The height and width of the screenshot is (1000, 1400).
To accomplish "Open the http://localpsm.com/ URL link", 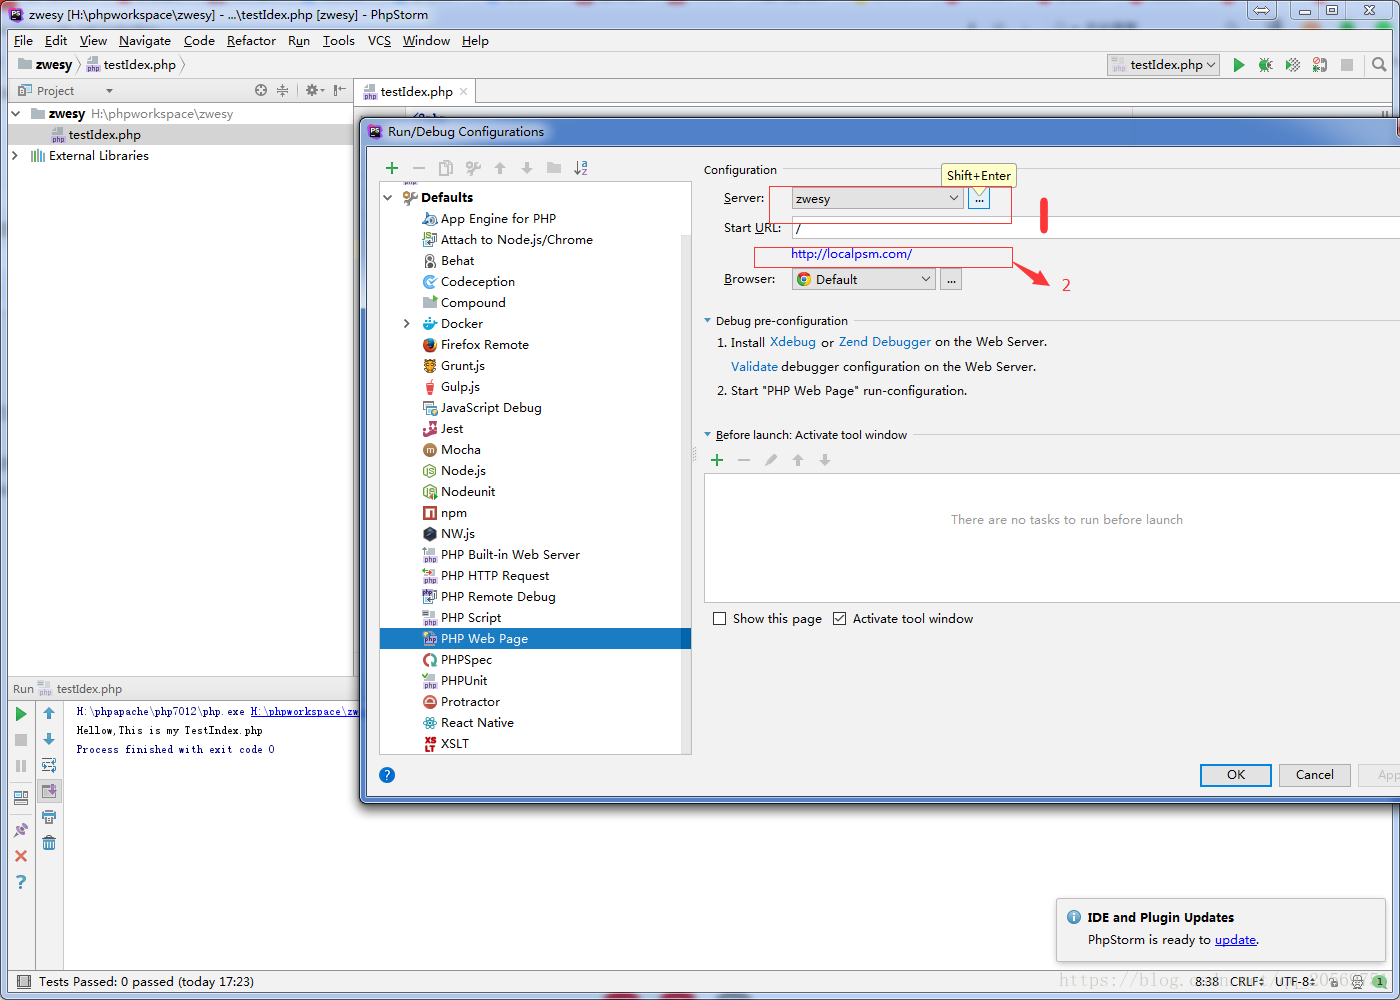I will click(851, 254).
